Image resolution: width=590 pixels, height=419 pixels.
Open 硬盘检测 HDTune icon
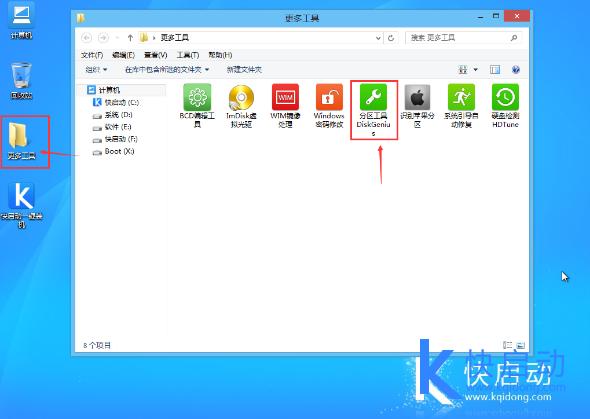click(x=505, y=106)
